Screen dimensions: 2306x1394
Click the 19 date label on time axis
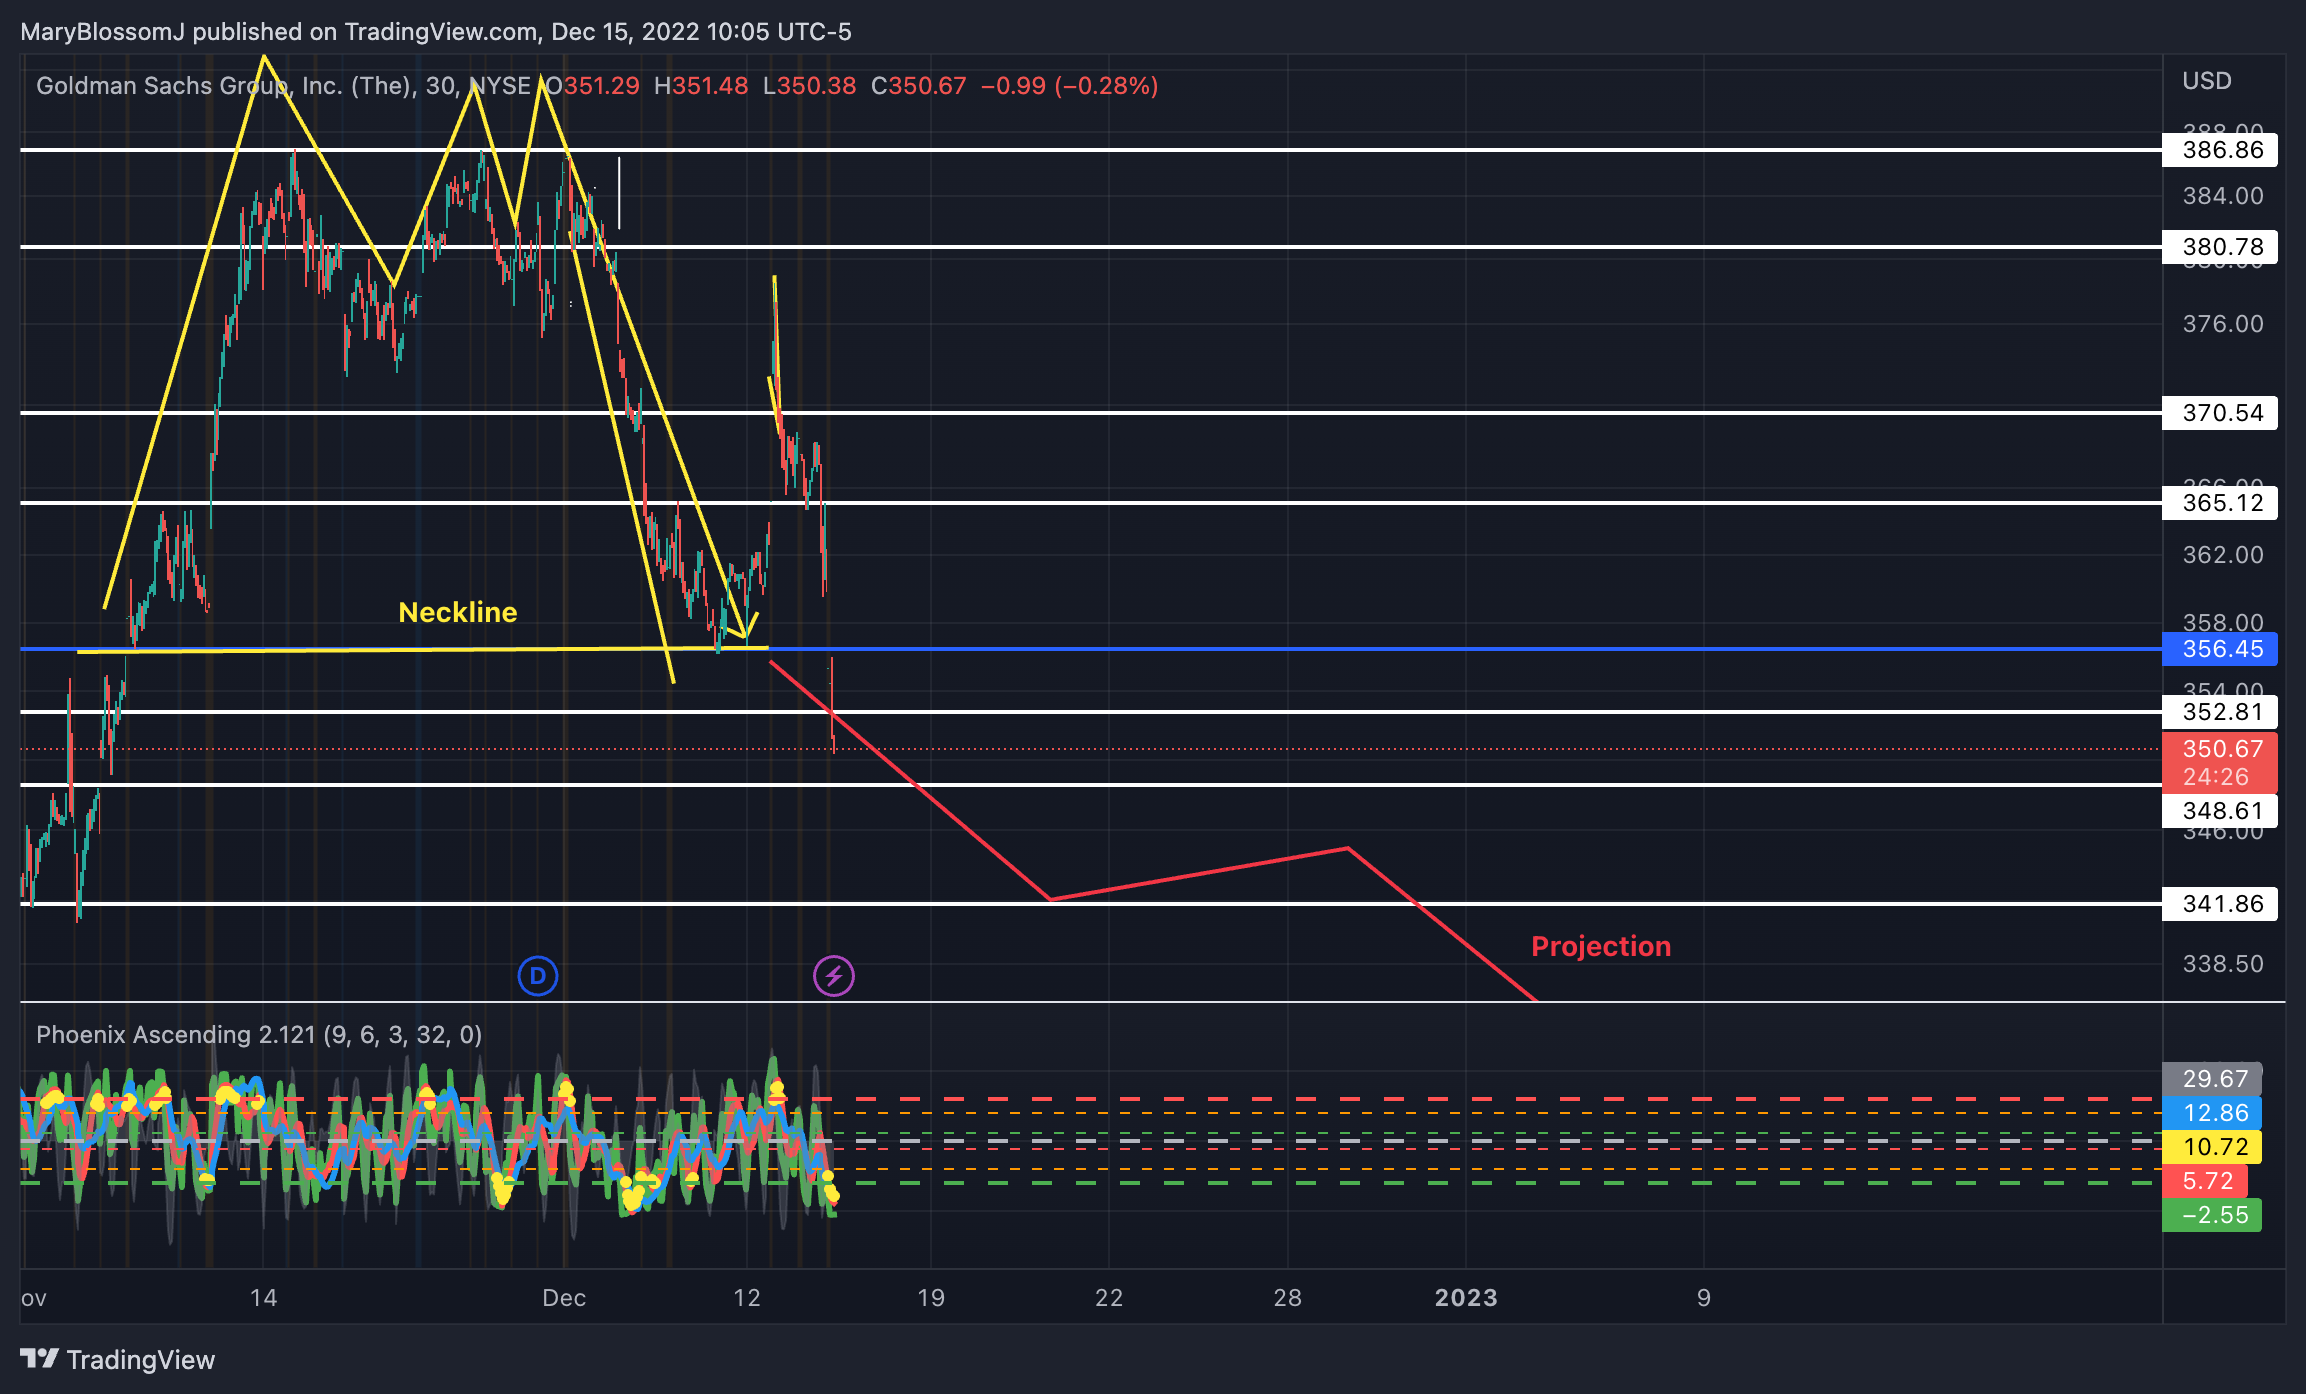click(931, 1298)
